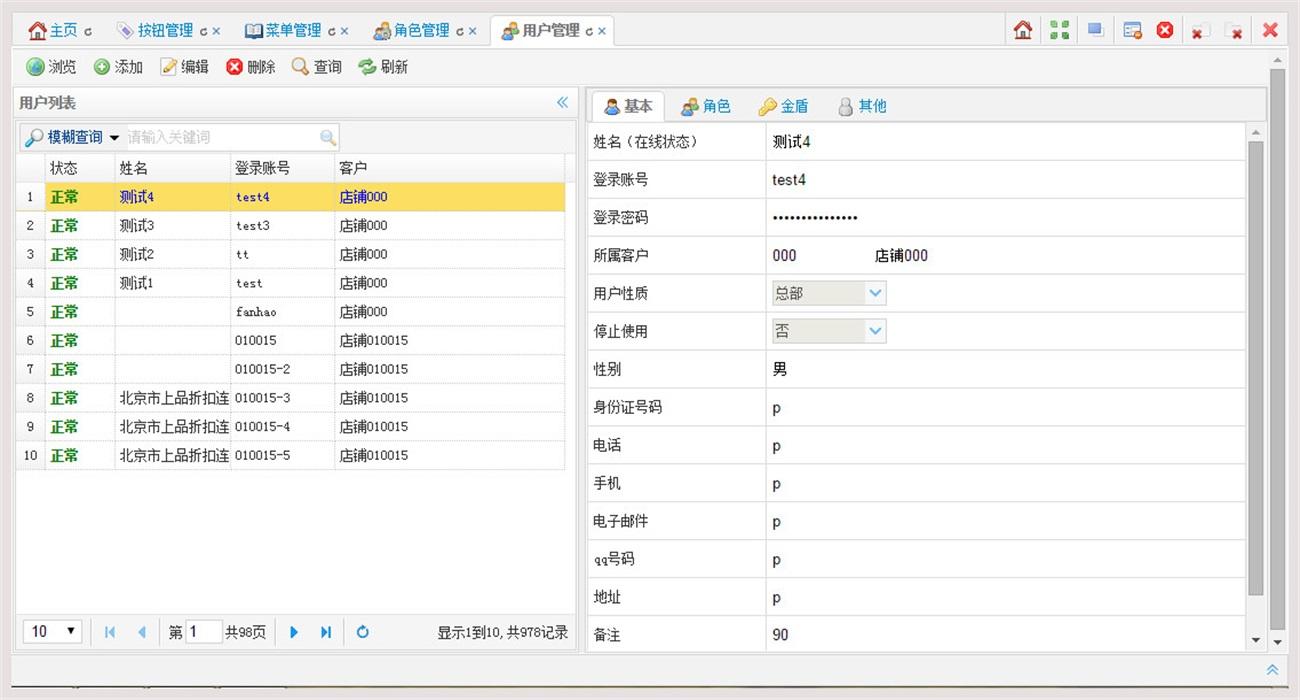Click the 刷新 refresh toolbar button
This screenshot has height=700, width=1300.
click(383, 67)
